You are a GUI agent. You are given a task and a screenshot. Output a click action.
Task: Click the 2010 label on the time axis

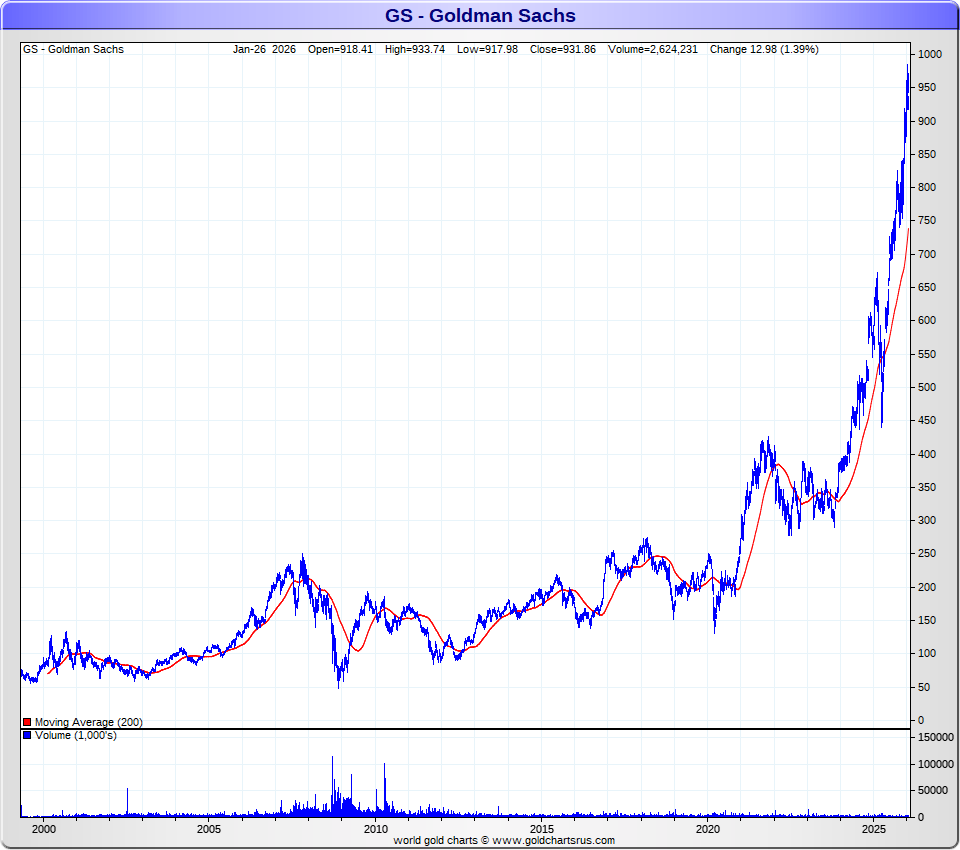pyautogui.click(x=375, y=829)
